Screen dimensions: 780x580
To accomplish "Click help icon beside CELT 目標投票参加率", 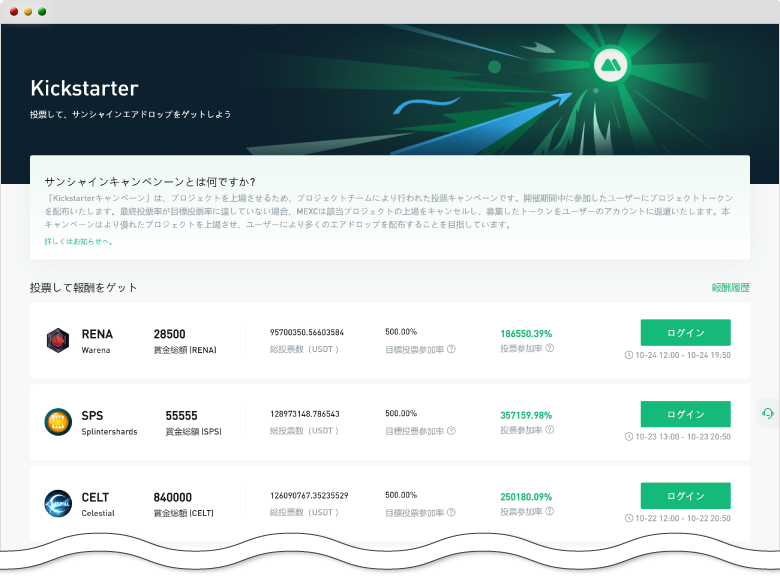I will 451,512.
